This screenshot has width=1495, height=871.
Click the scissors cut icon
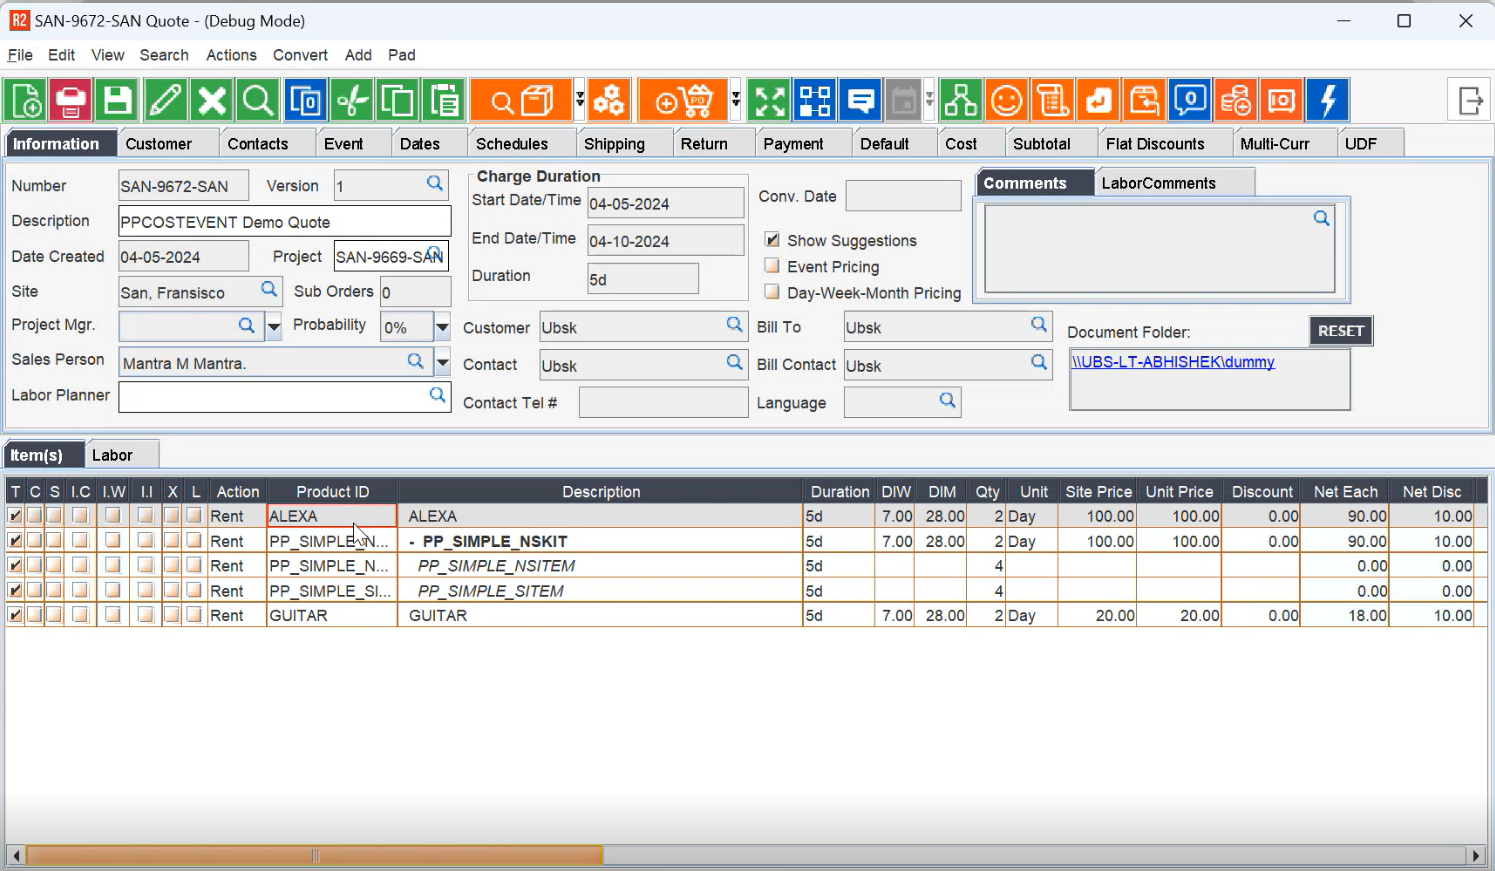tap(352, 101)
